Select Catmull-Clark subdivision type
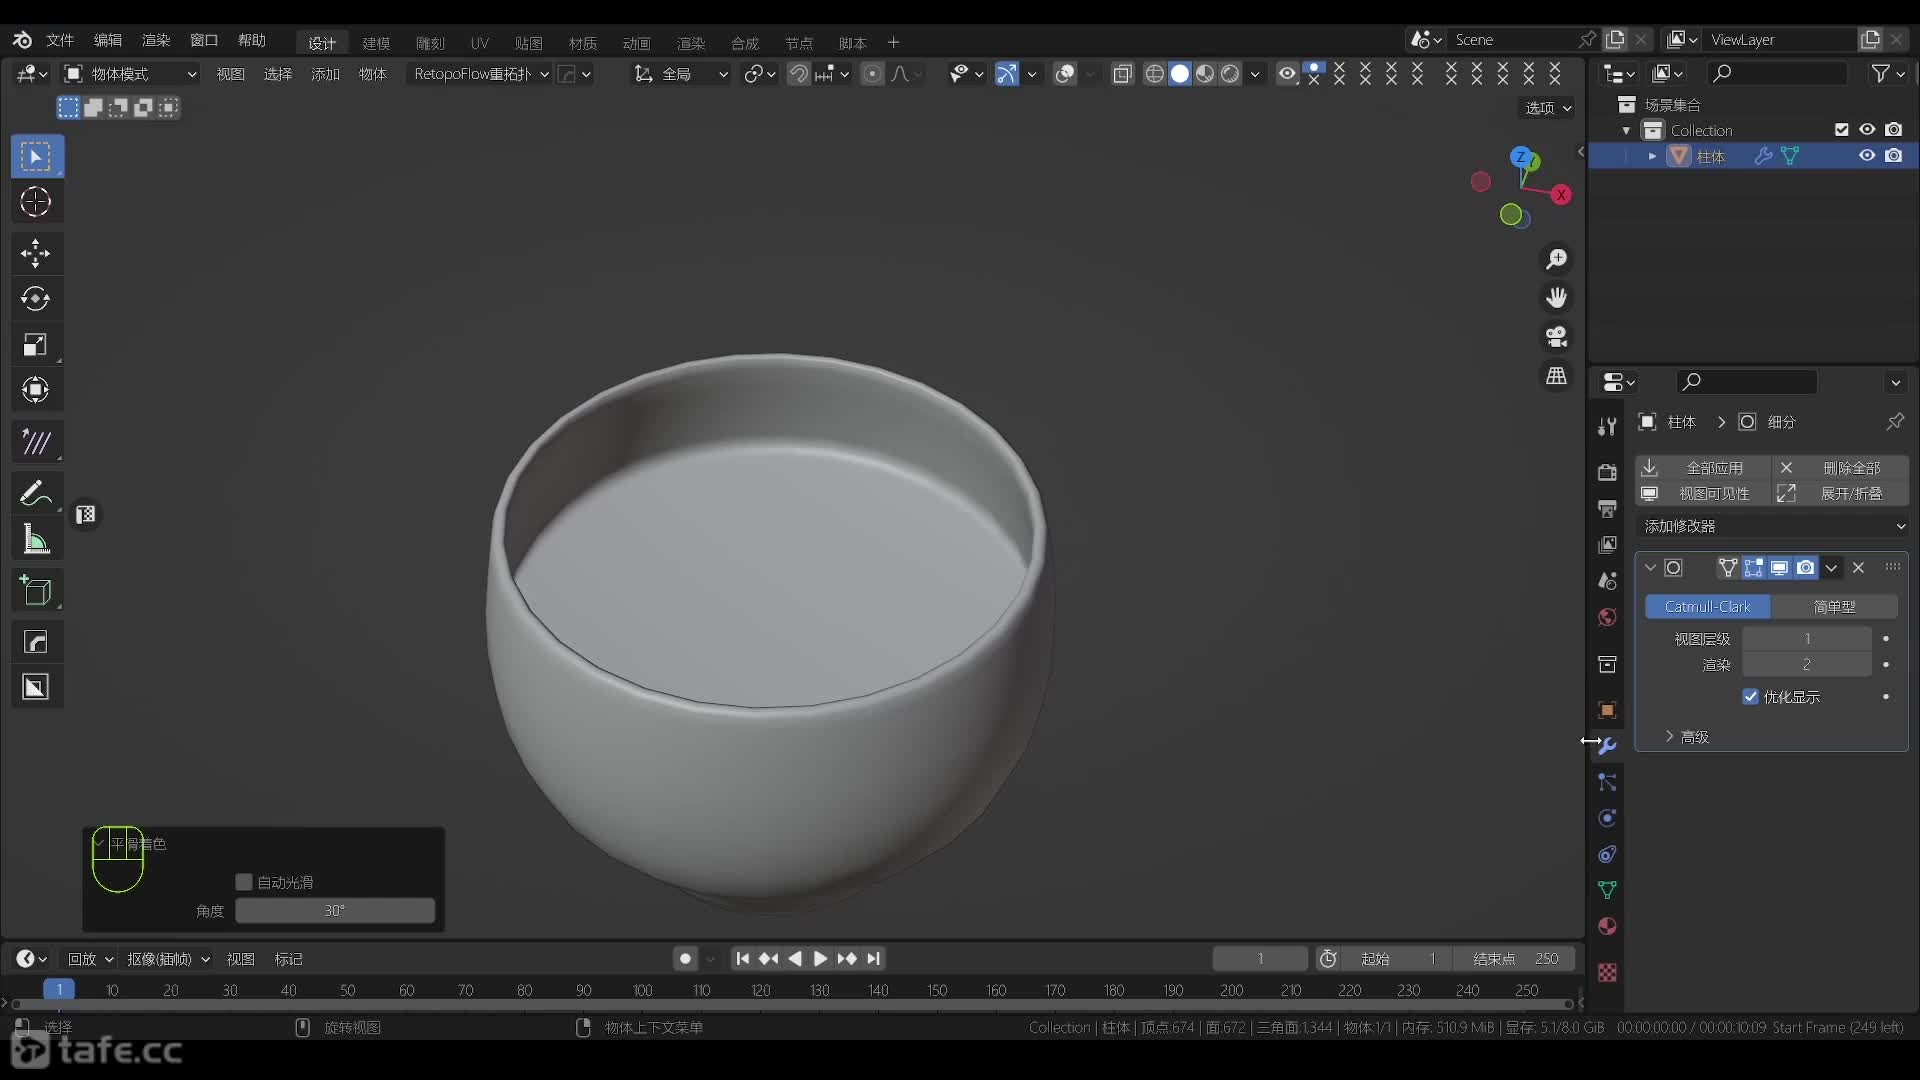The width and height of the screenshot is (1920, 1080). tap(1707, 607)
